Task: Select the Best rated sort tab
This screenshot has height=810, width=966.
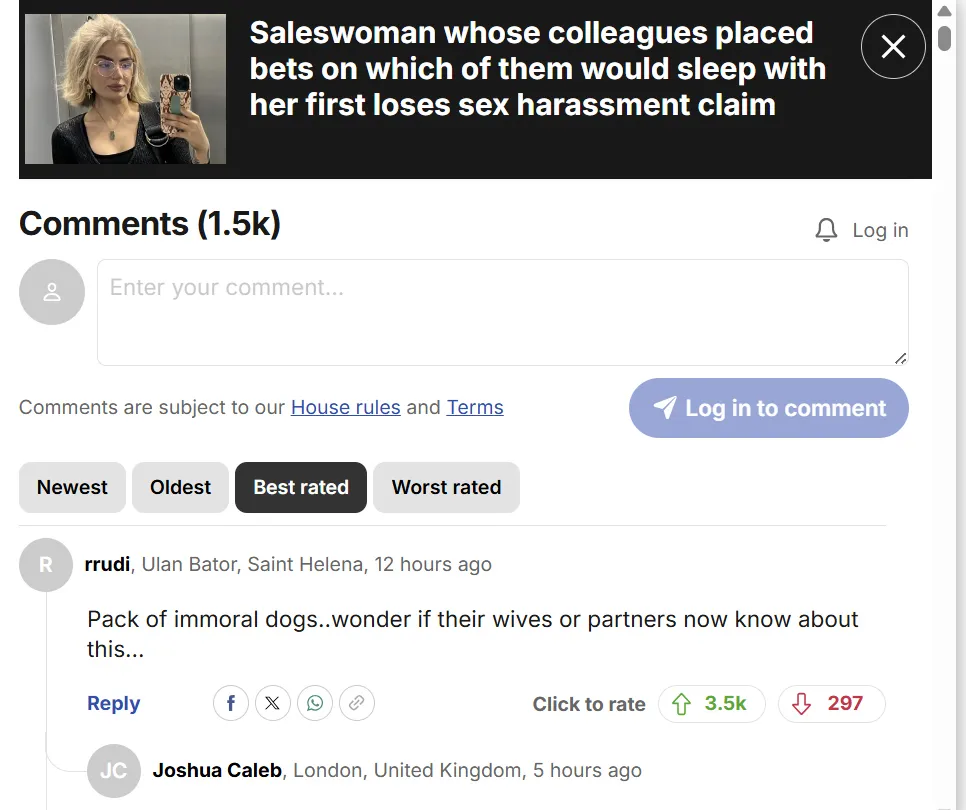Action: tap(301, 488)
